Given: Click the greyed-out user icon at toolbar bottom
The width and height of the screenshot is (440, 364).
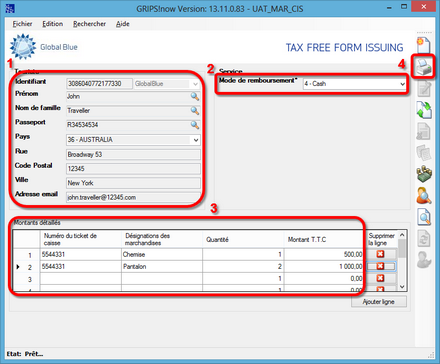Looking at the screenshot, I should tap(424, 260).
